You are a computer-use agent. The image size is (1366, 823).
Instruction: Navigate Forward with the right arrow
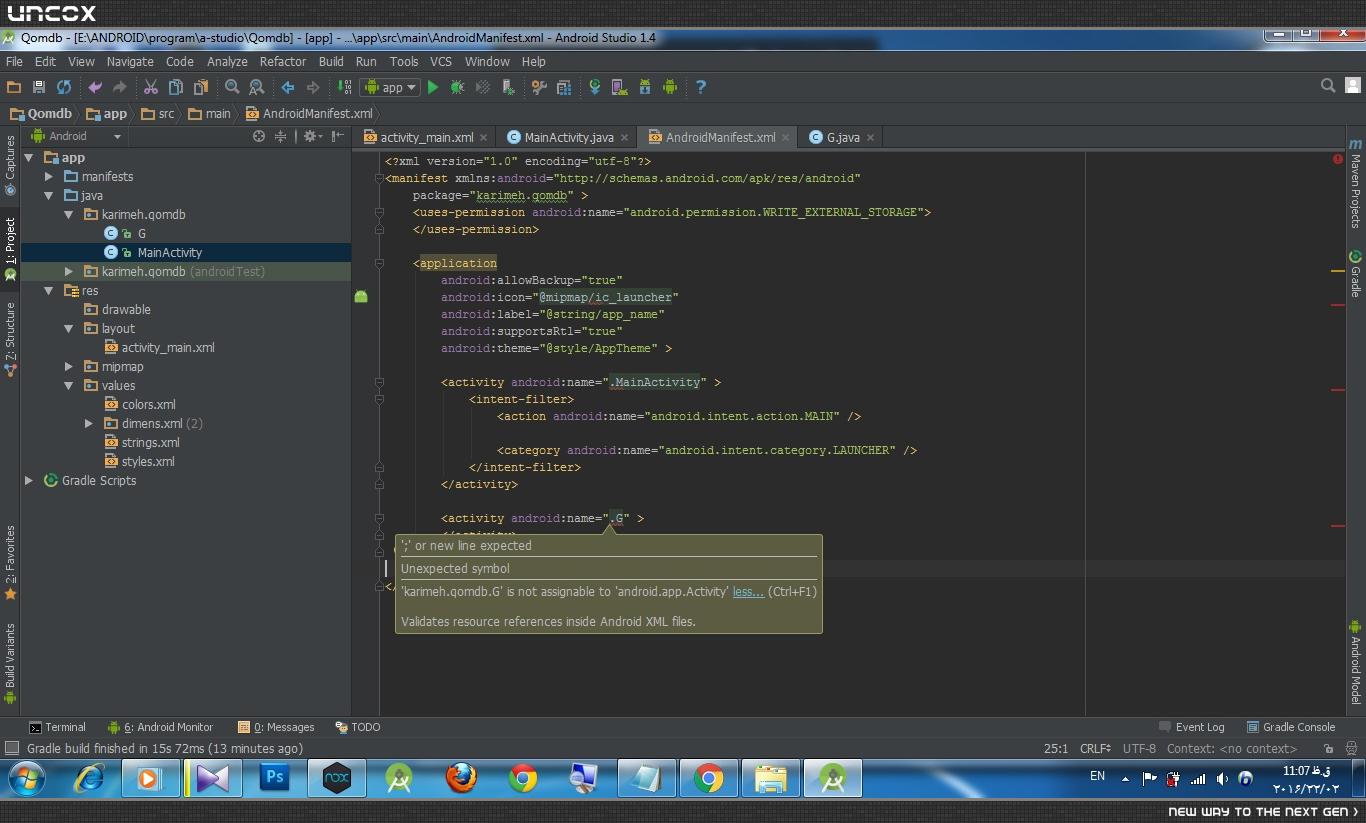pos(313,87)
